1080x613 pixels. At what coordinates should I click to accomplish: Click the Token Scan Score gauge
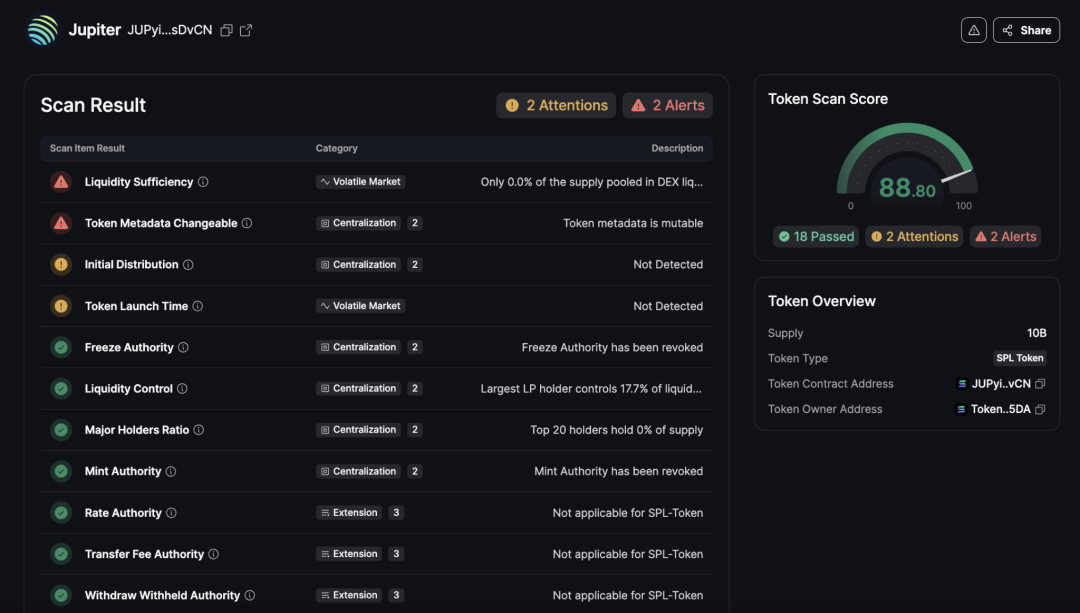tap(906, 168)
